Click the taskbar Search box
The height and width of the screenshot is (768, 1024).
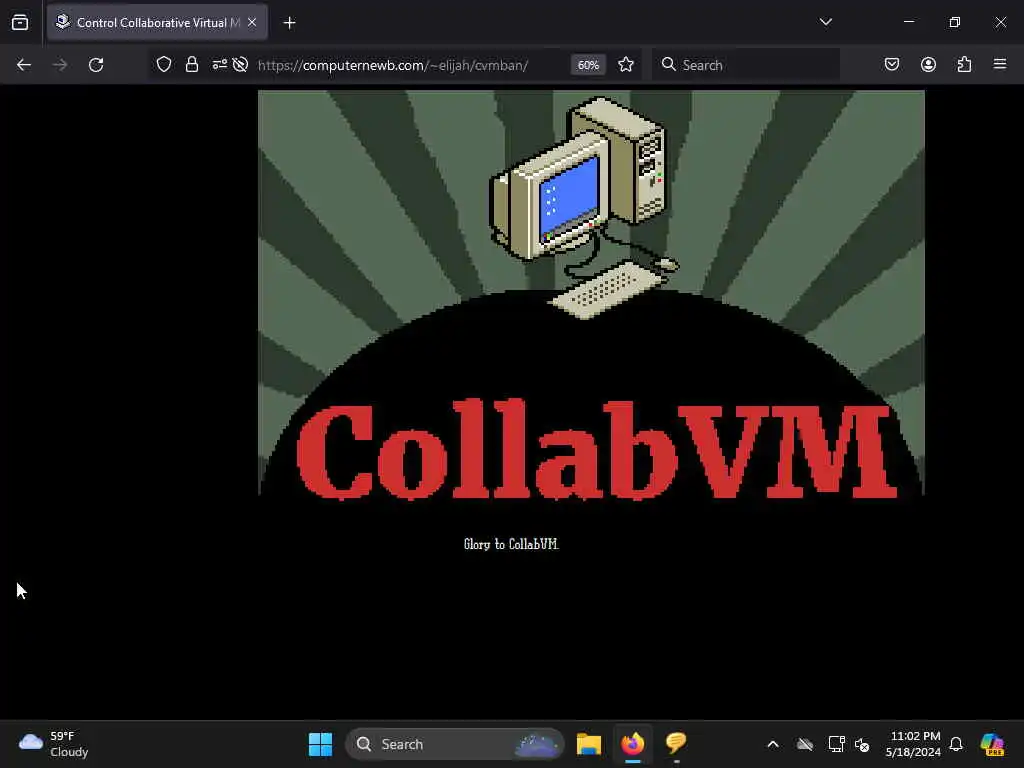455,744
